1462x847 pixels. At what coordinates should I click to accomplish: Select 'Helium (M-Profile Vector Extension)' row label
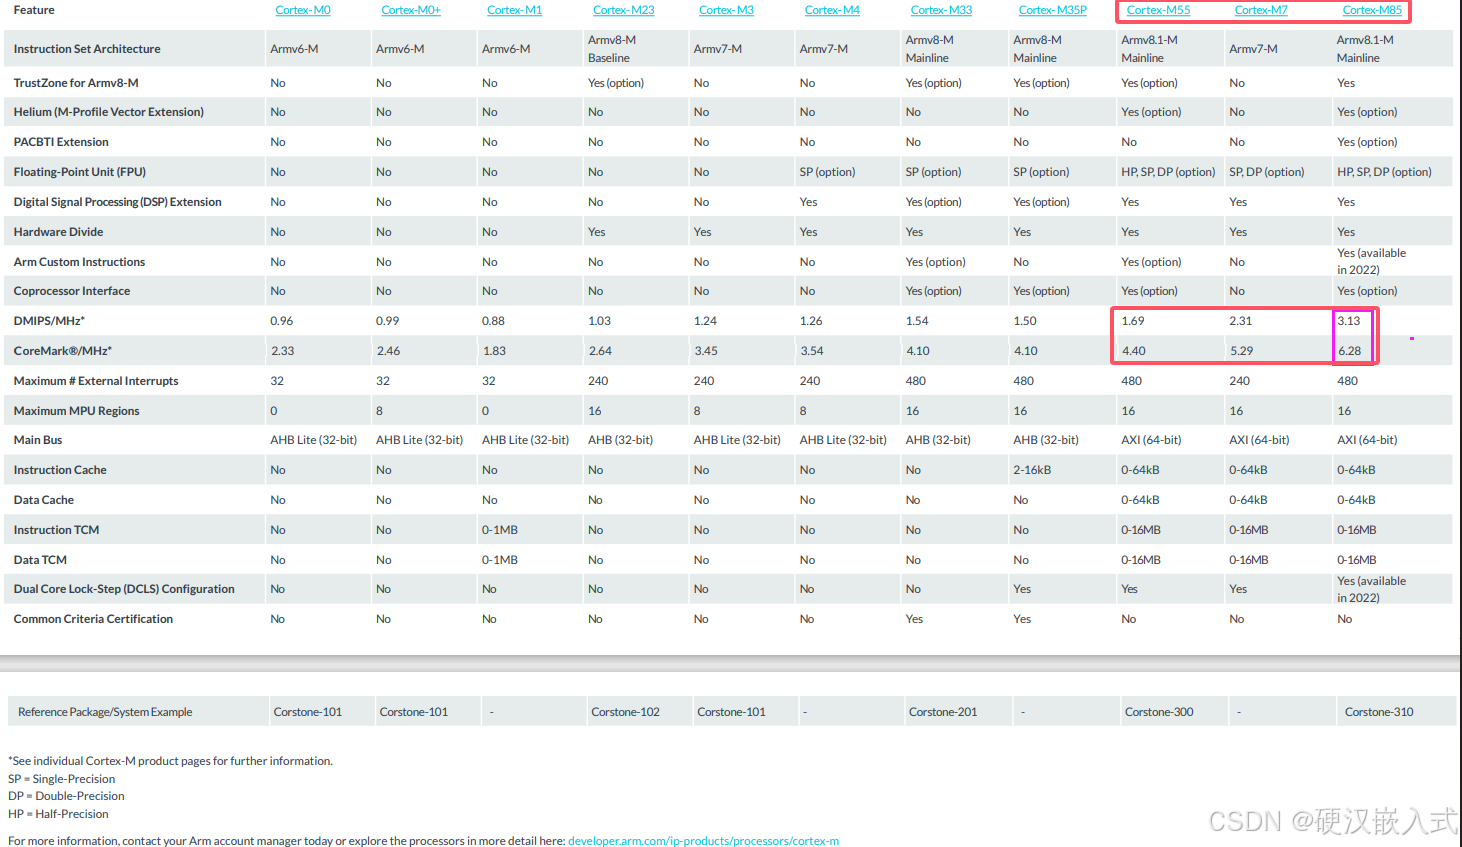108,112
